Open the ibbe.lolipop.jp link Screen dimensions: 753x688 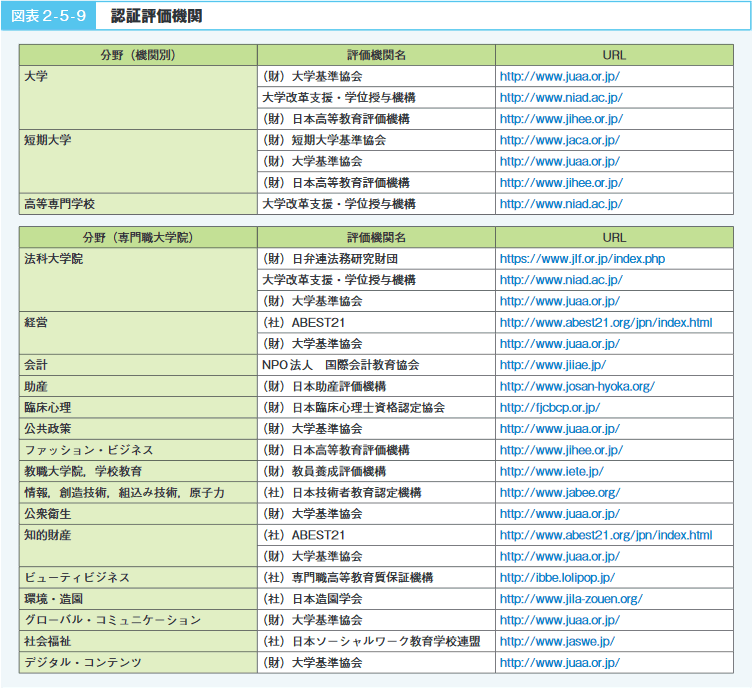(x=557, y=578)
